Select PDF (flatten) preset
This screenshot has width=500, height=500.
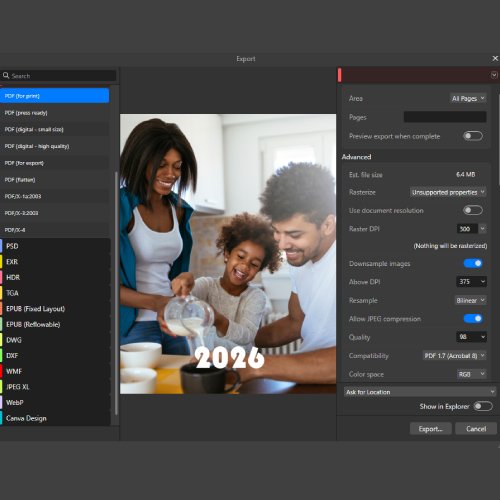[x=55, y=180]
